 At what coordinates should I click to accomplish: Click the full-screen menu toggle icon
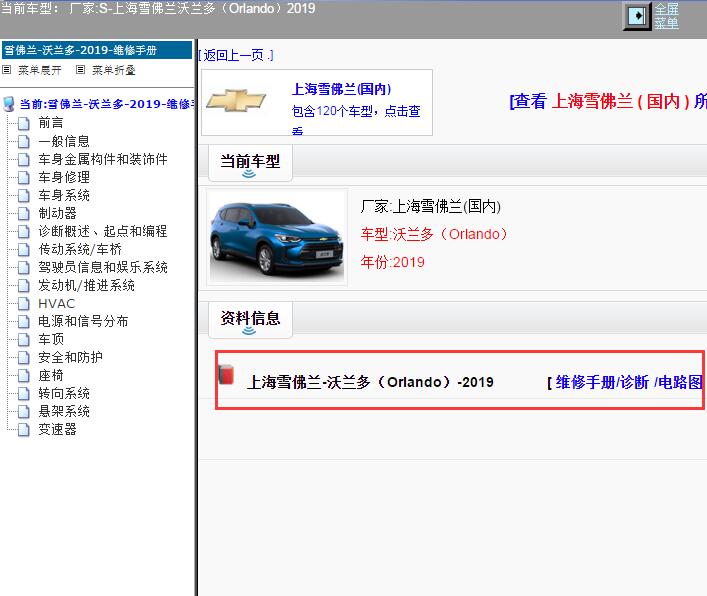pos(638,16)
